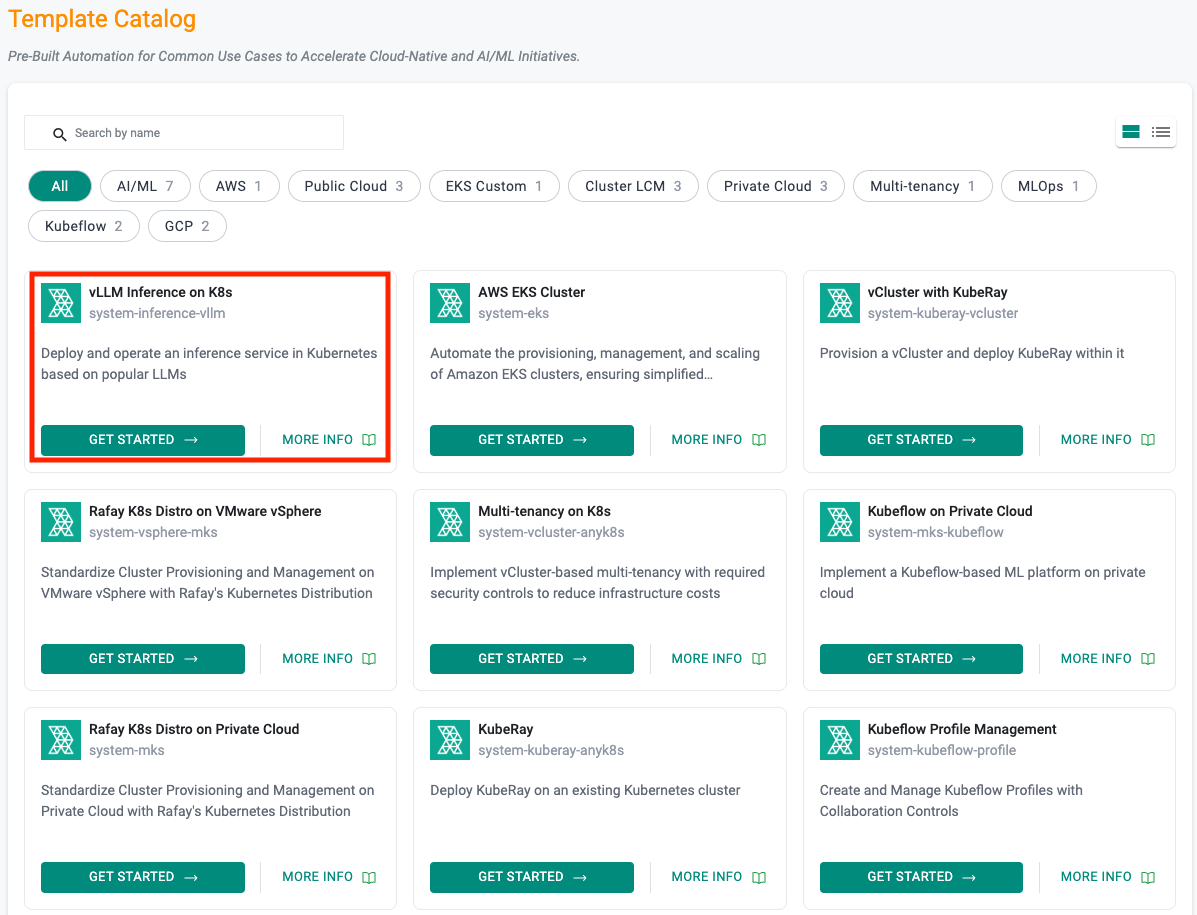Click the KubeRay template logo
Viewport: 1197px width, 915px height.
450,740
